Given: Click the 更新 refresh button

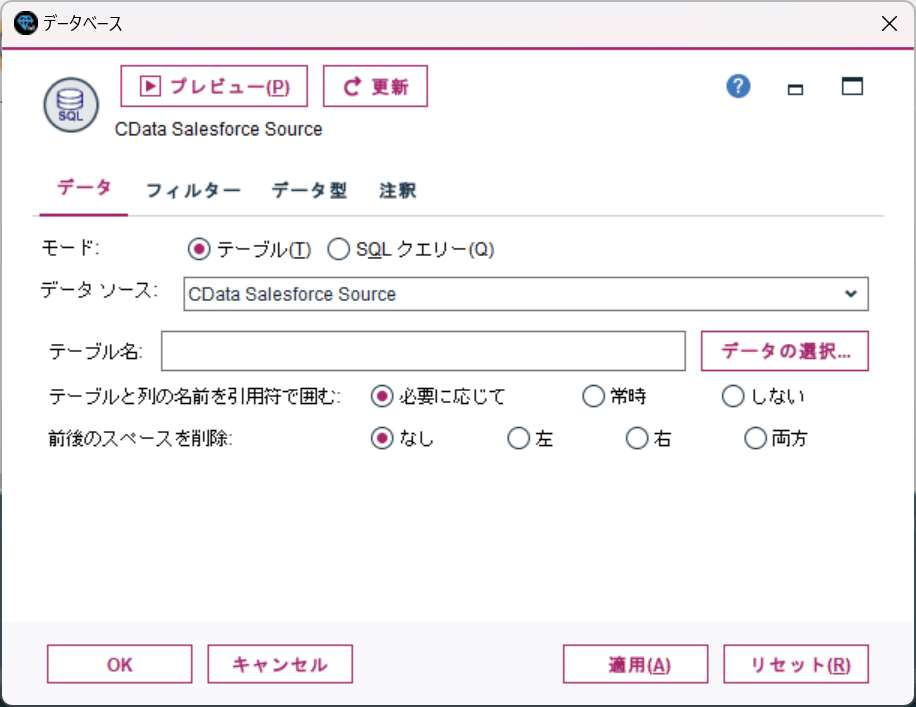Looking at the screenshot, I should click(375, 86).
